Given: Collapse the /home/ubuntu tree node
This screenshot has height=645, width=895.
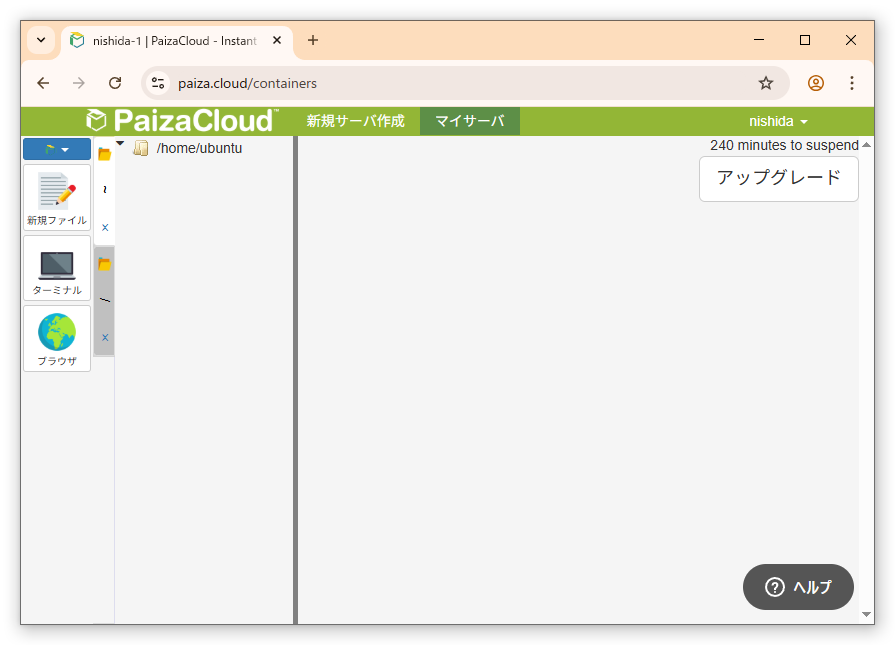Looking at the screenshot, I should click(120, 142).
